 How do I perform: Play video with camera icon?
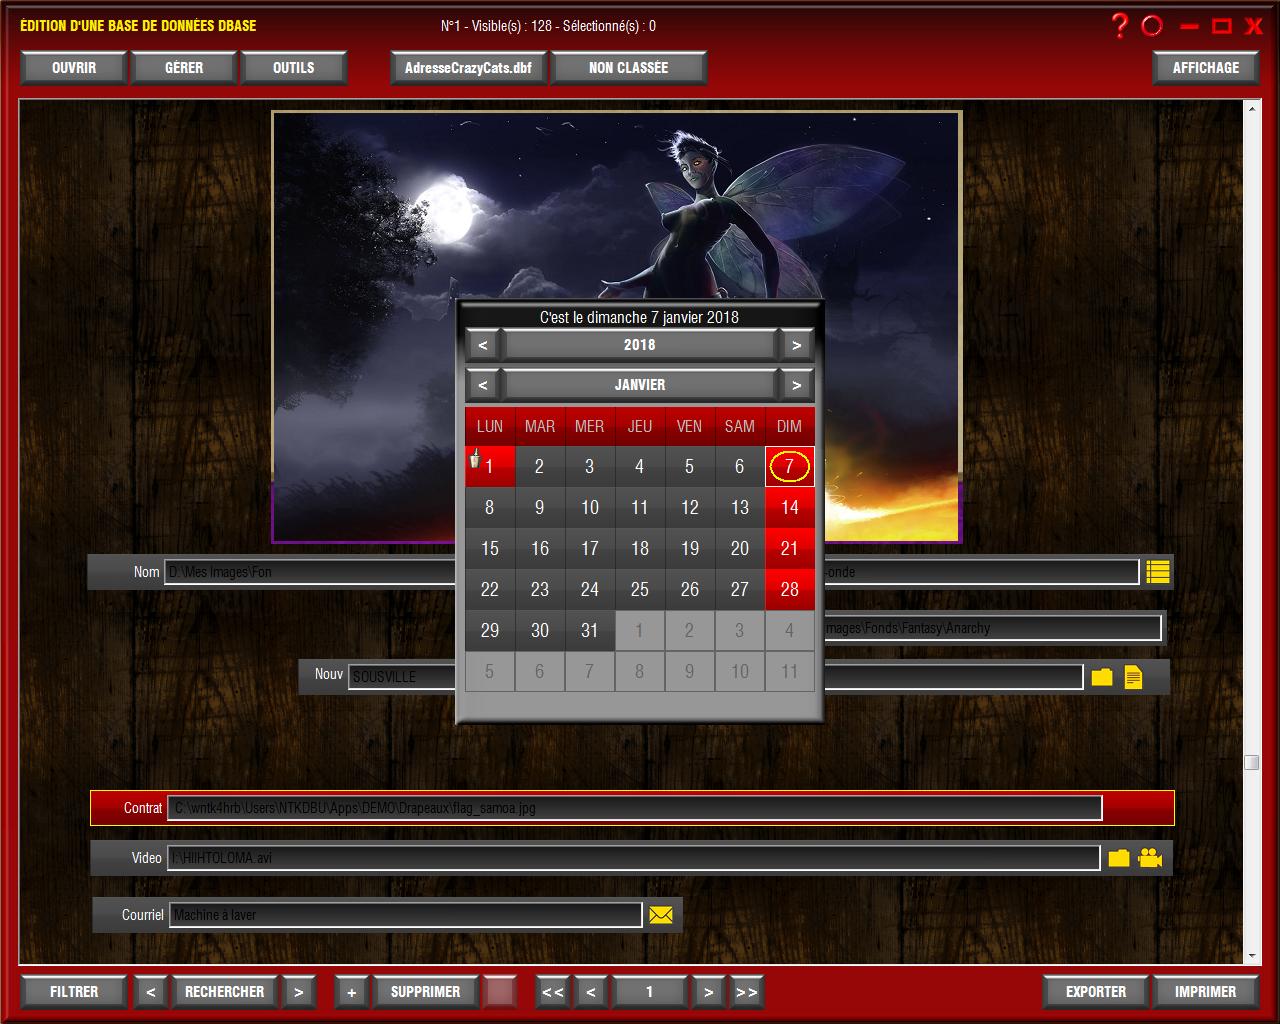1150,858
